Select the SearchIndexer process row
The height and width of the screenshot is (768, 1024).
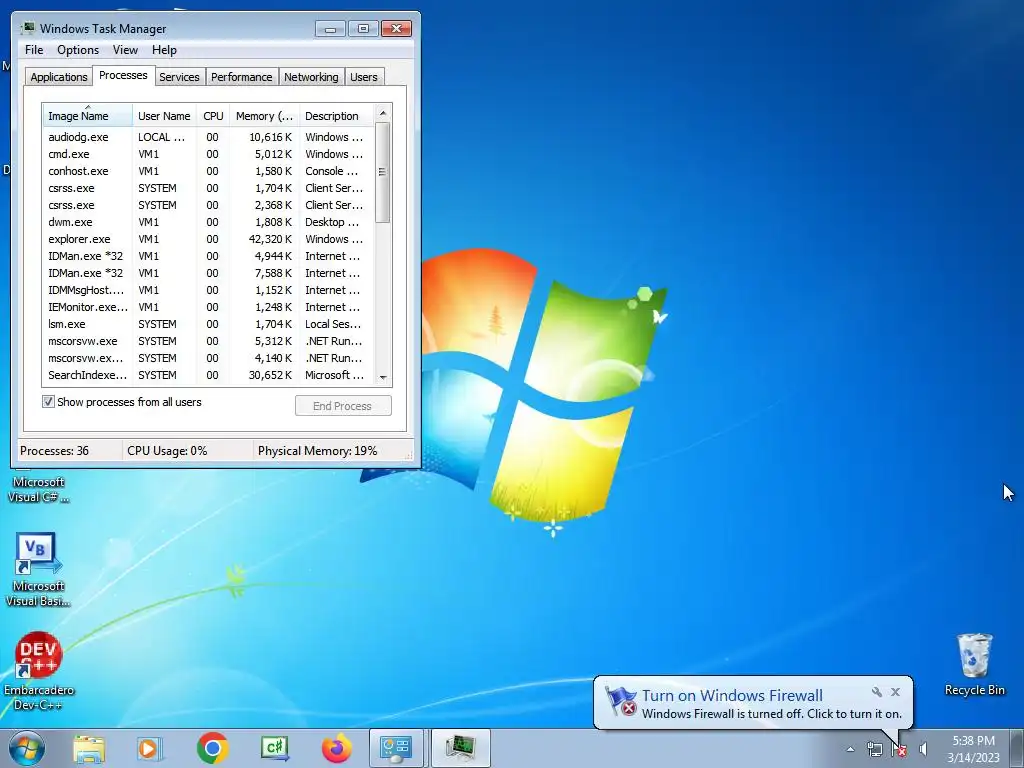(x=208, y=375)
